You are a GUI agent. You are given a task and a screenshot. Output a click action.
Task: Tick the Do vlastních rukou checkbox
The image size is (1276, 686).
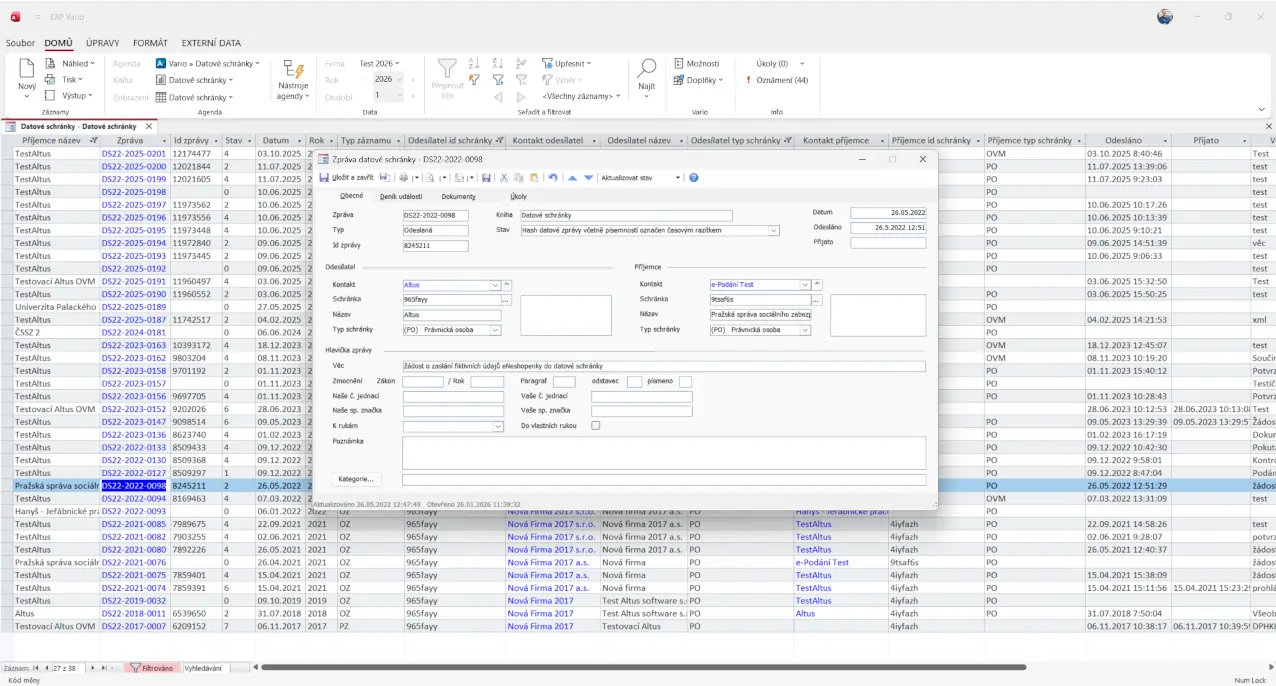tap(596, 426)
